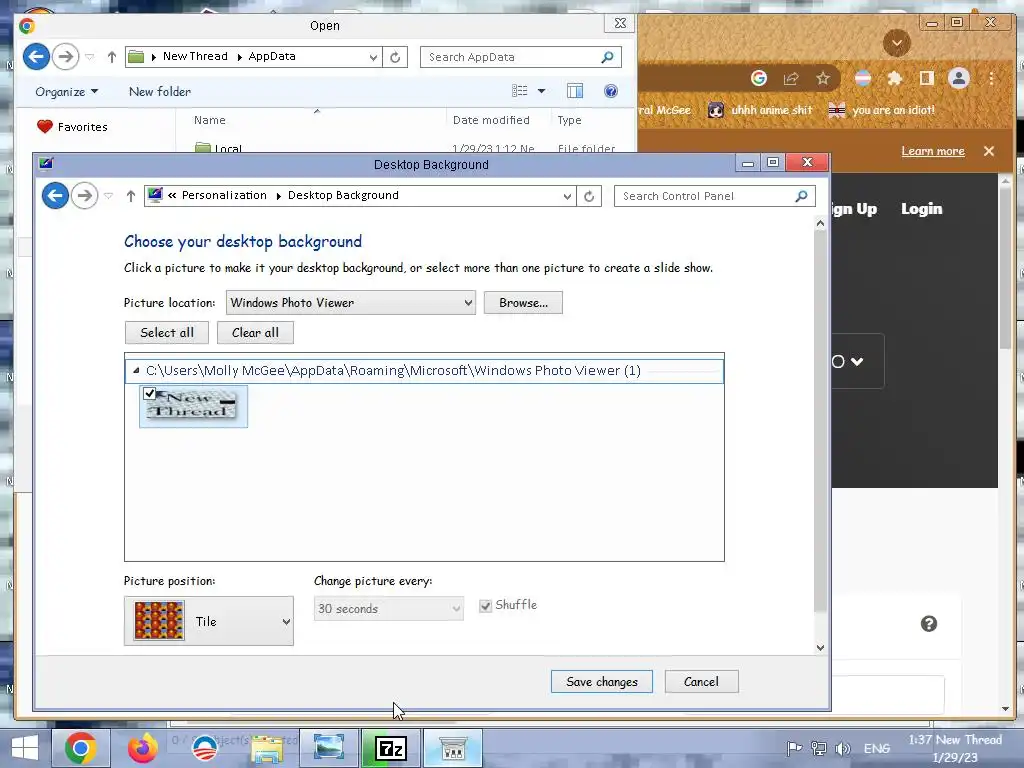The height and width of the screenshot is (768, 1024).
Task: Click Save changes button
Action: point(601,682)
